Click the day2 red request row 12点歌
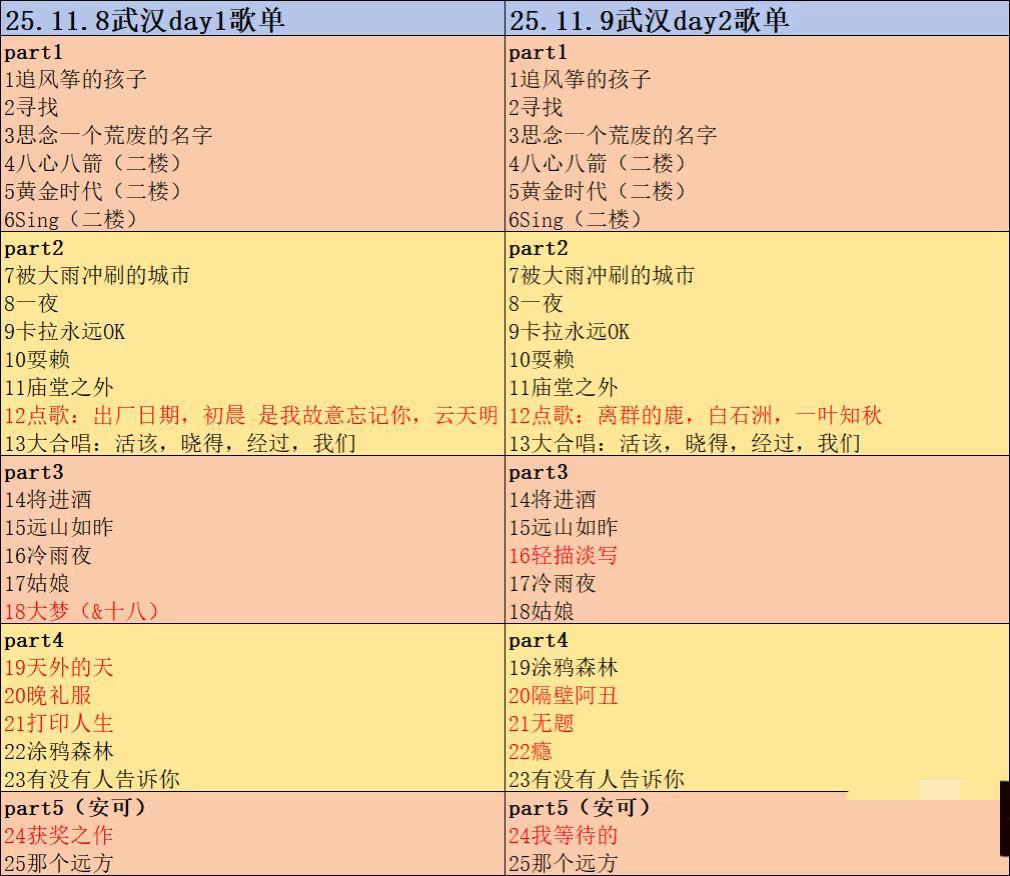Viewport: 1010px width, 876px height. [700, 415]
